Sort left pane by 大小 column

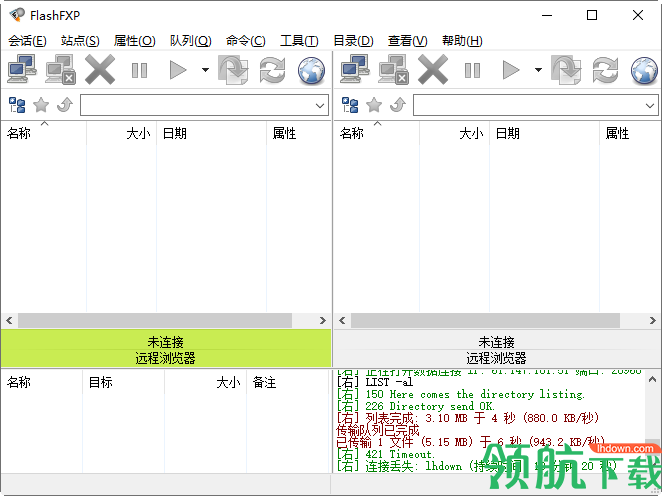point(122,133)
